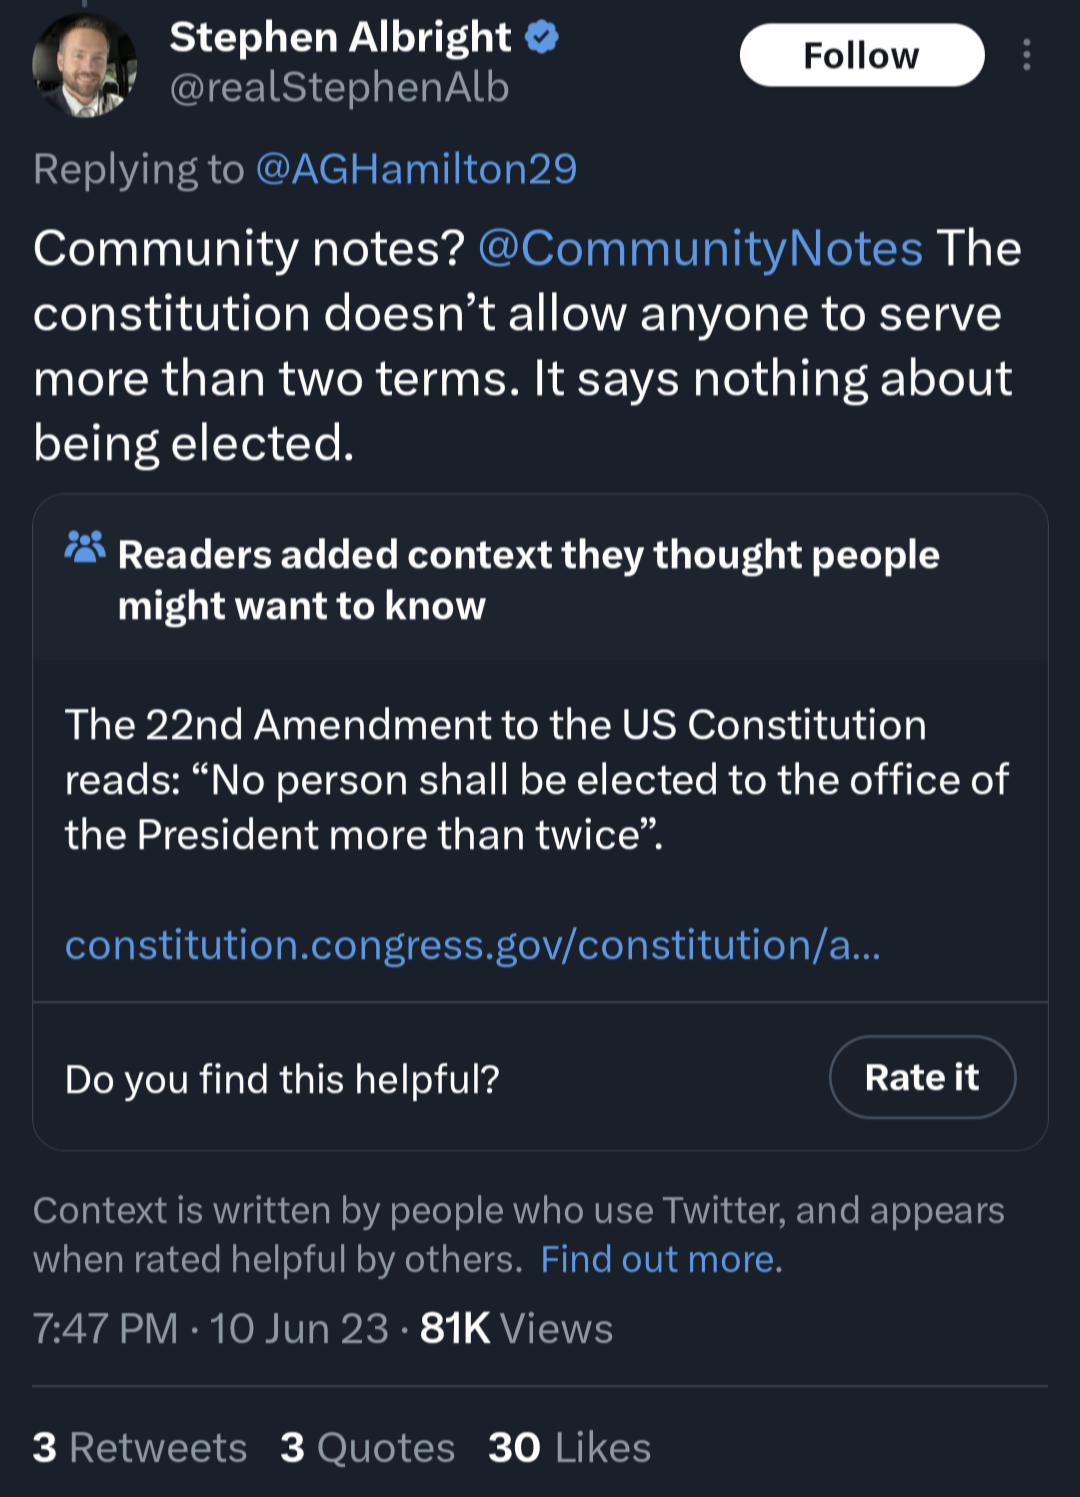
Task: Click the Readers added context header
Action: [x=529, y=580]
